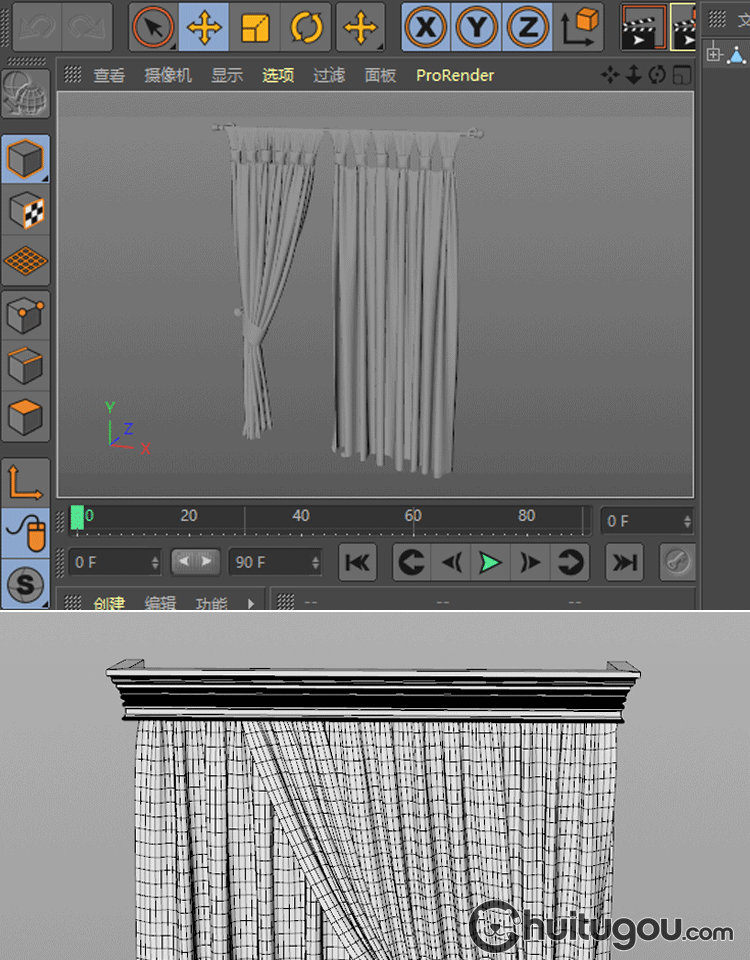Screen dimensions: 750x960
Task: Toggle the Z axis lock
Action: 527,27
